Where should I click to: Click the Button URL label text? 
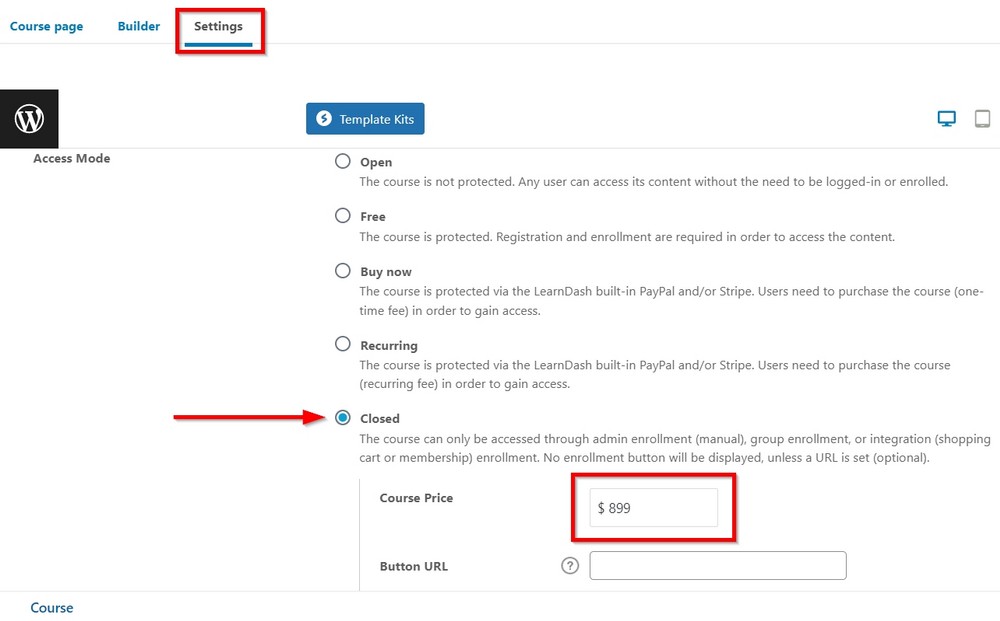413,566
